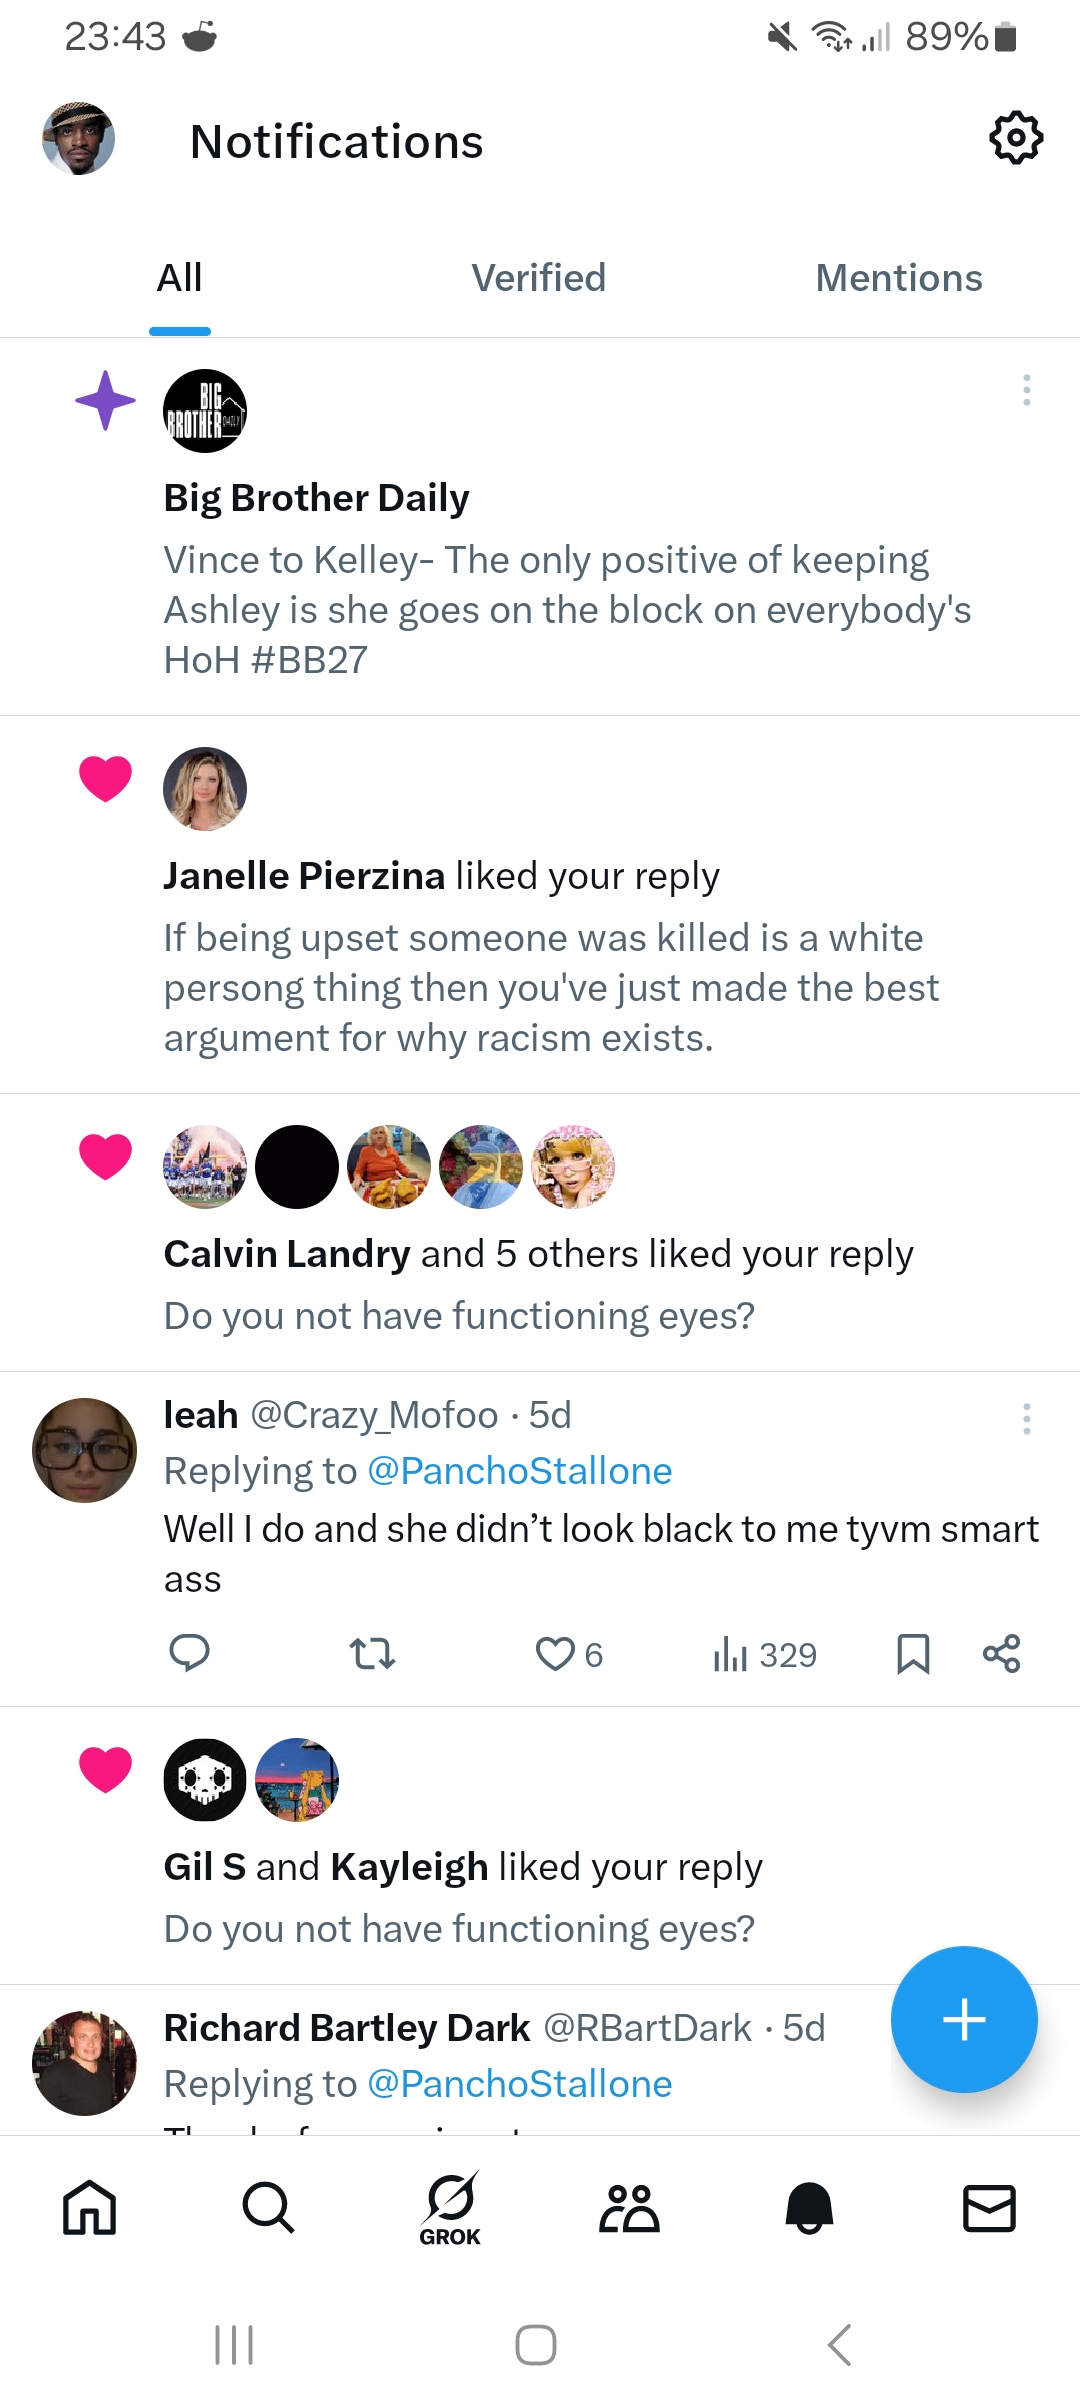Open notification settings gear icon

click(x=1016, y=138)
